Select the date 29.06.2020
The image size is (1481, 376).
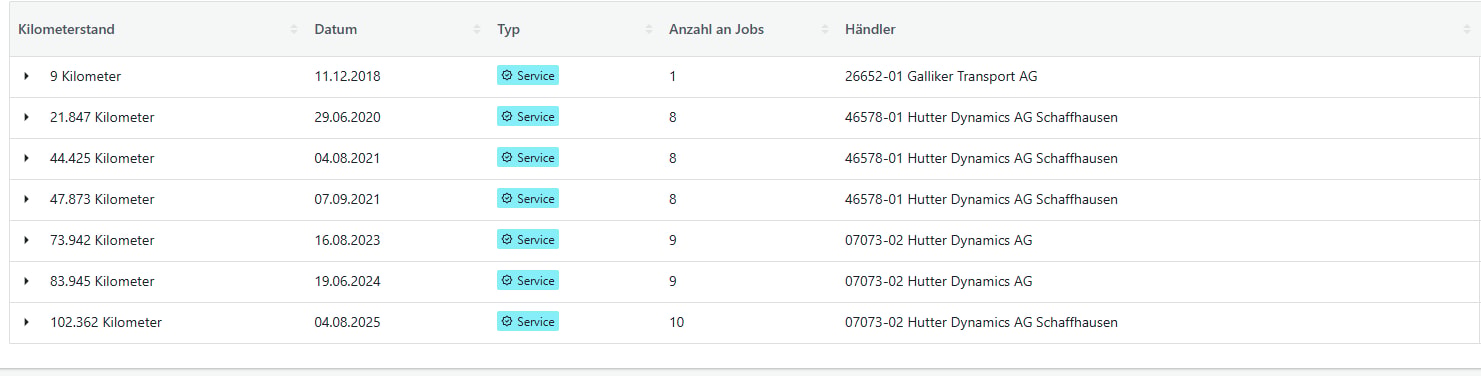347,117
